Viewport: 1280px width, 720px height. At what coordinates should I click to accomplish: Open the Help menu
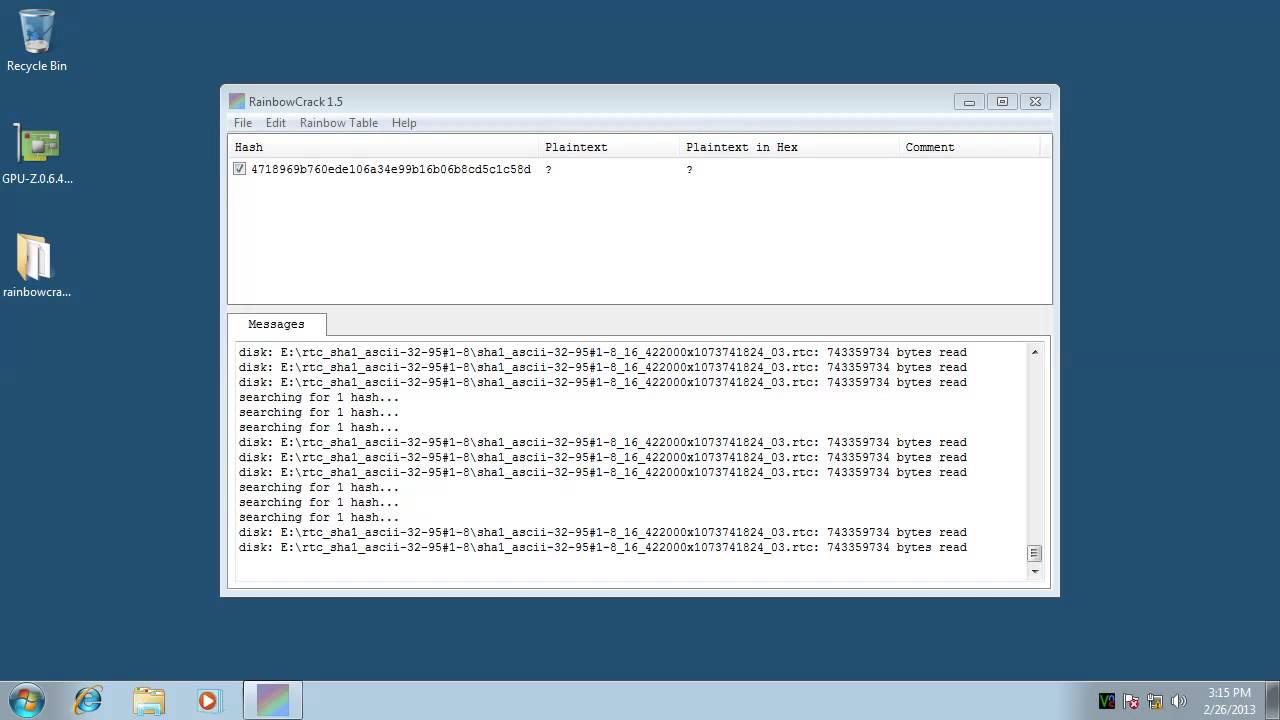tap(404, 123)
